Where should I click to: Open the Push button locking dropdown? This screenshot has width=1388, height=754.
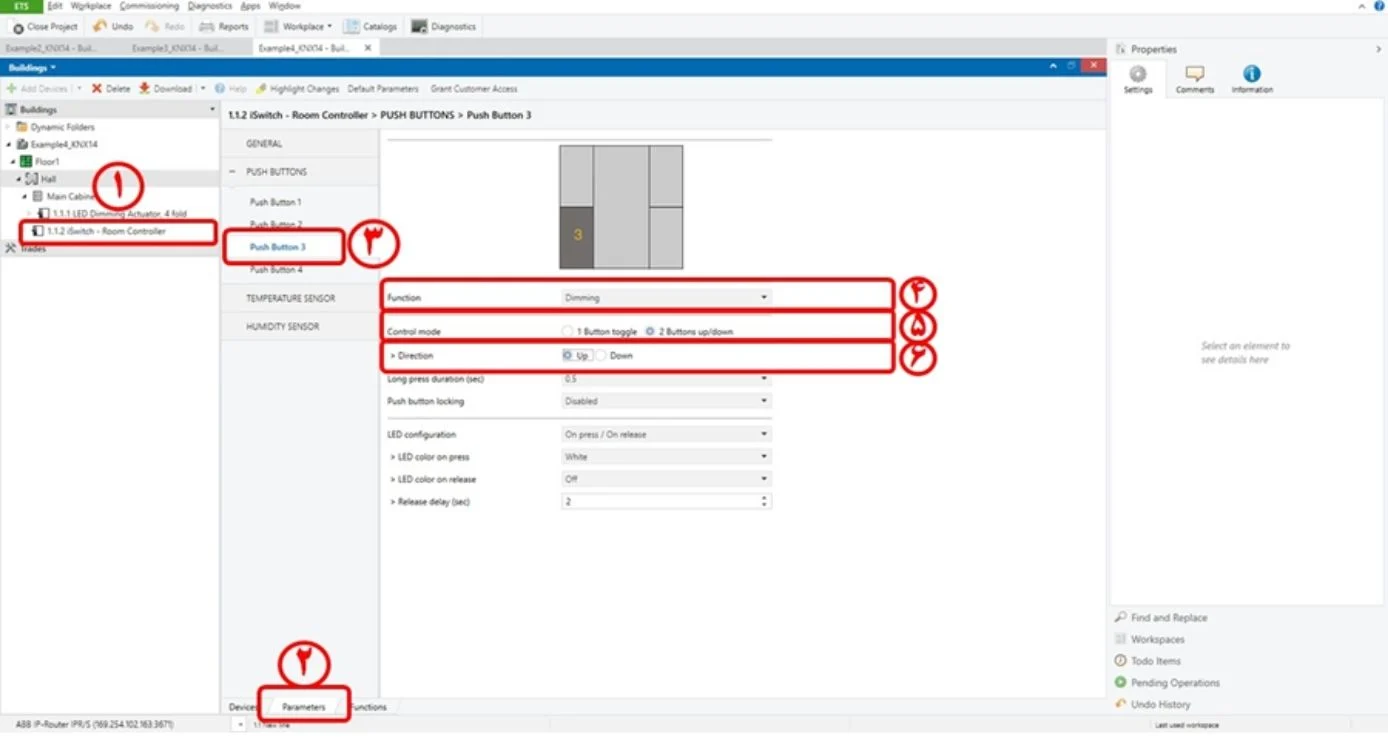pyautogui.click(x=666, y=401)
